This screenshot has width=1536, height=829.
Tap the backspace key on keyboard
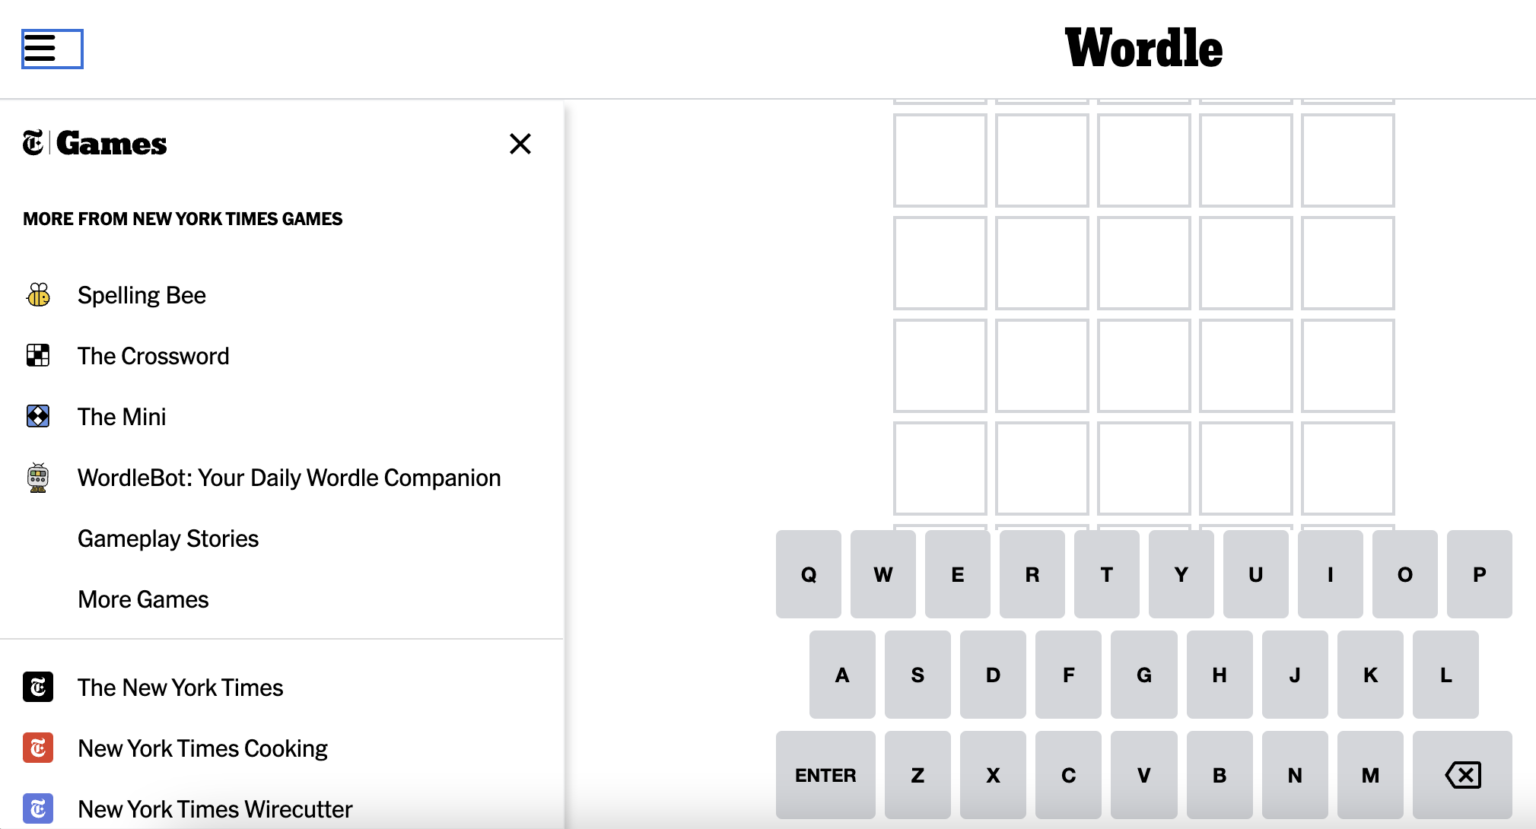click(x=1462, y=775)
